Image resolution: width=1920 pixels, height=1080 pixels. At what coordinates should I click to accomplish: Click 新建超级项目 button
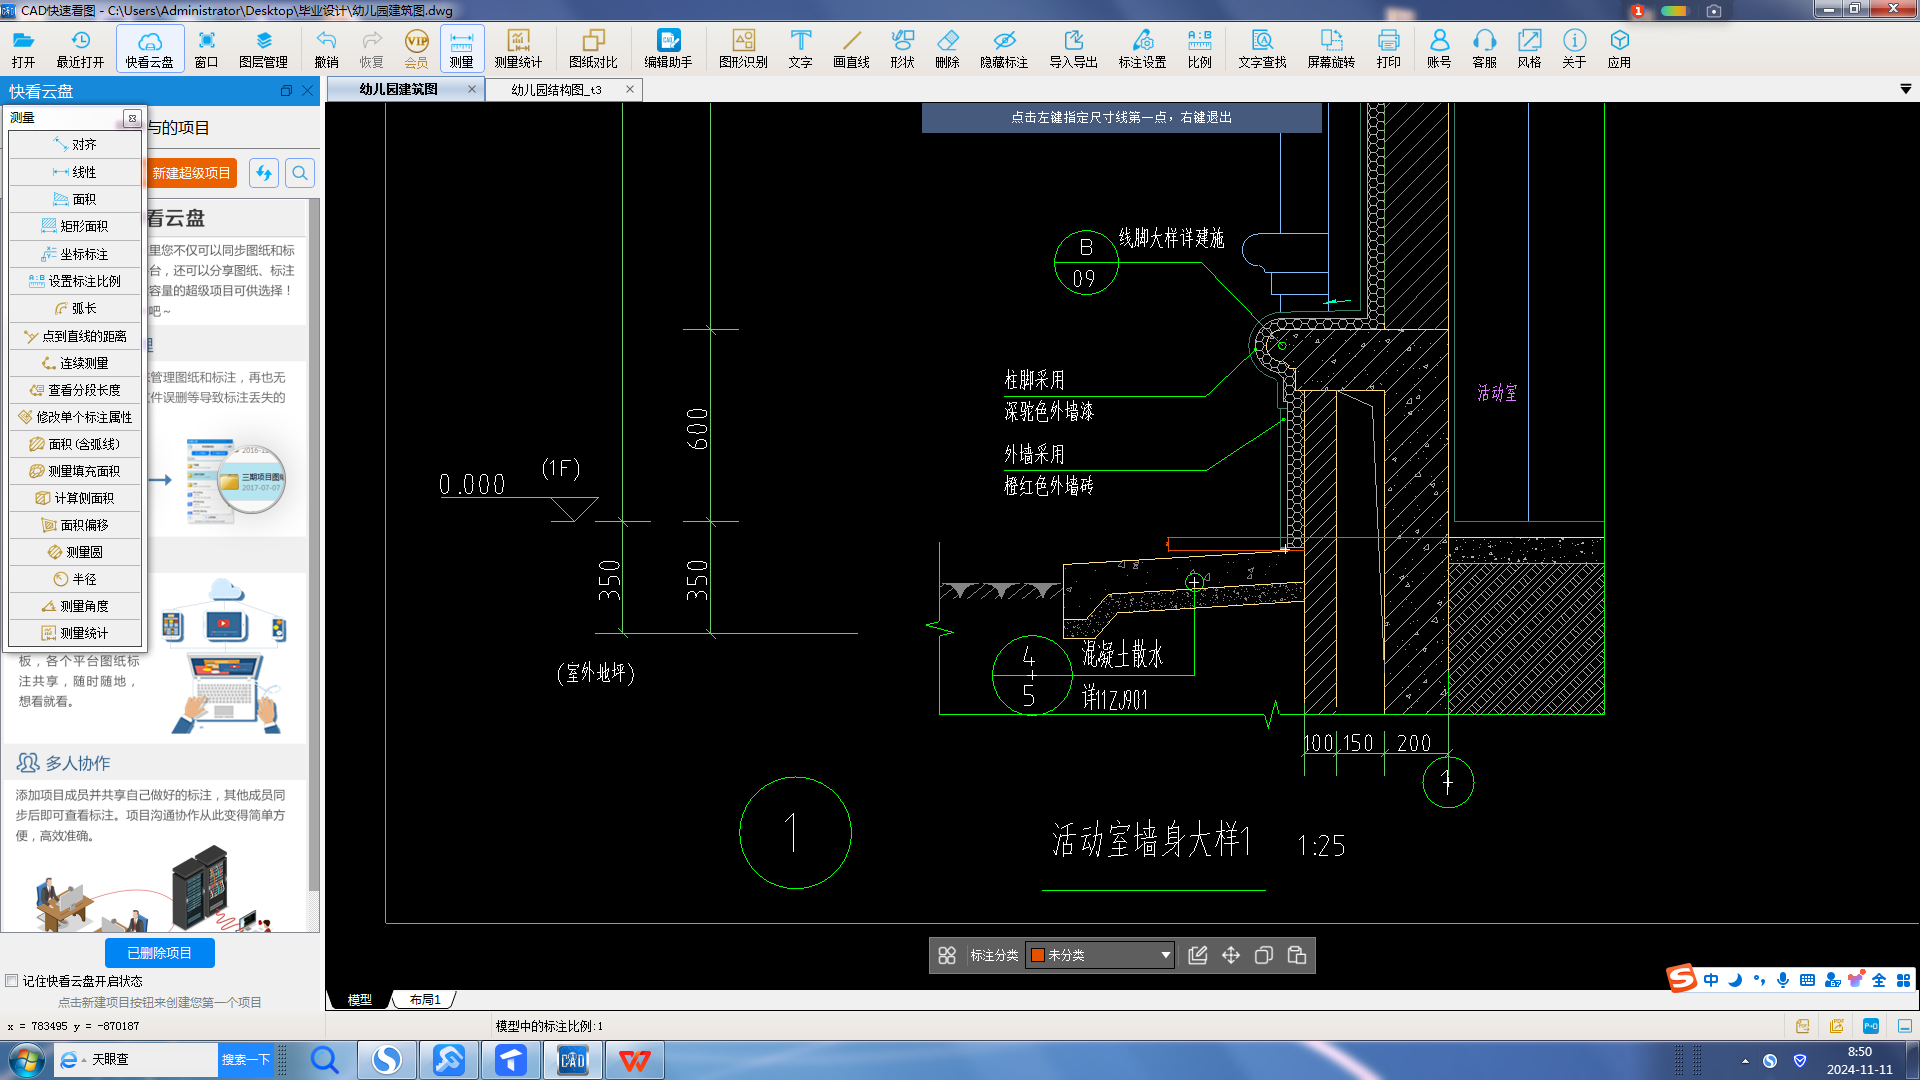[192, 173]
